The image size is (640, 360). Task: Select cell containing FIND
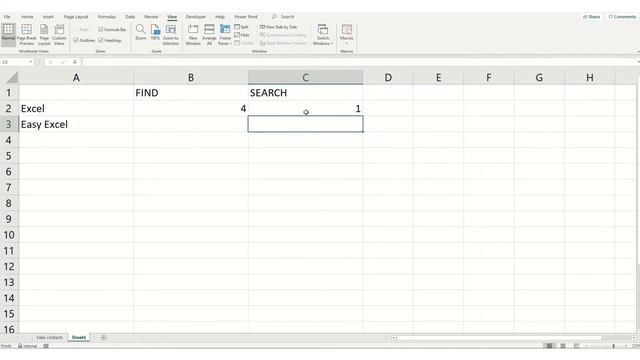click(x=191, y=93)
